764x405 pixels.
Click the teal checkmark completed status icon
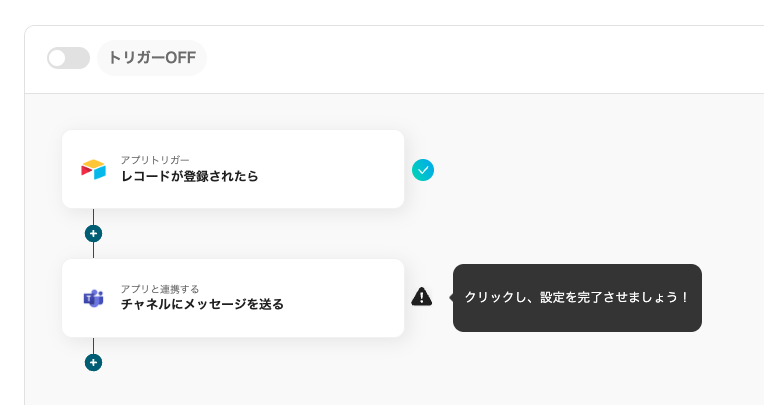pyautogui.click(x=423, y=170)
